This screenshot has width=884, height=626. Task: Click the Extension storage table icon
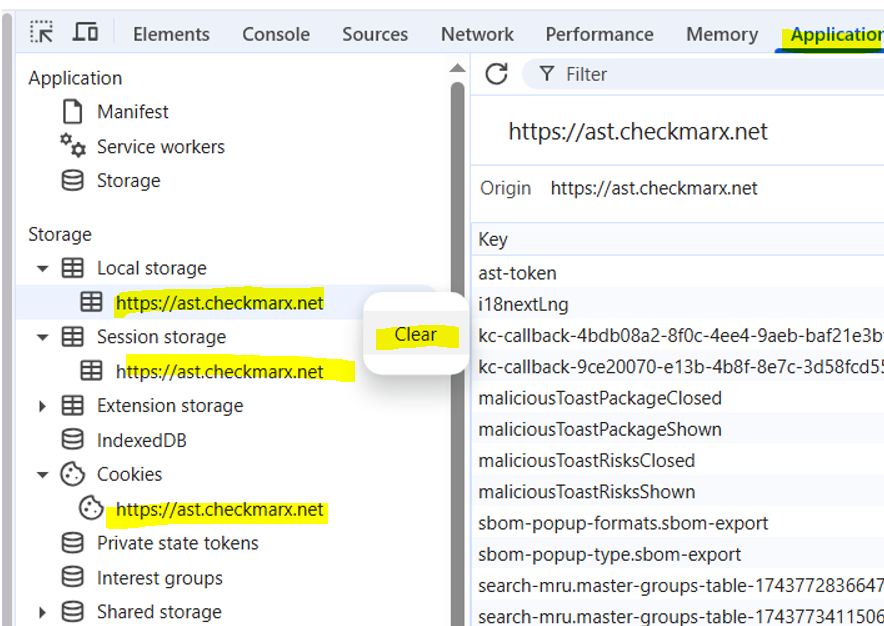72,405
